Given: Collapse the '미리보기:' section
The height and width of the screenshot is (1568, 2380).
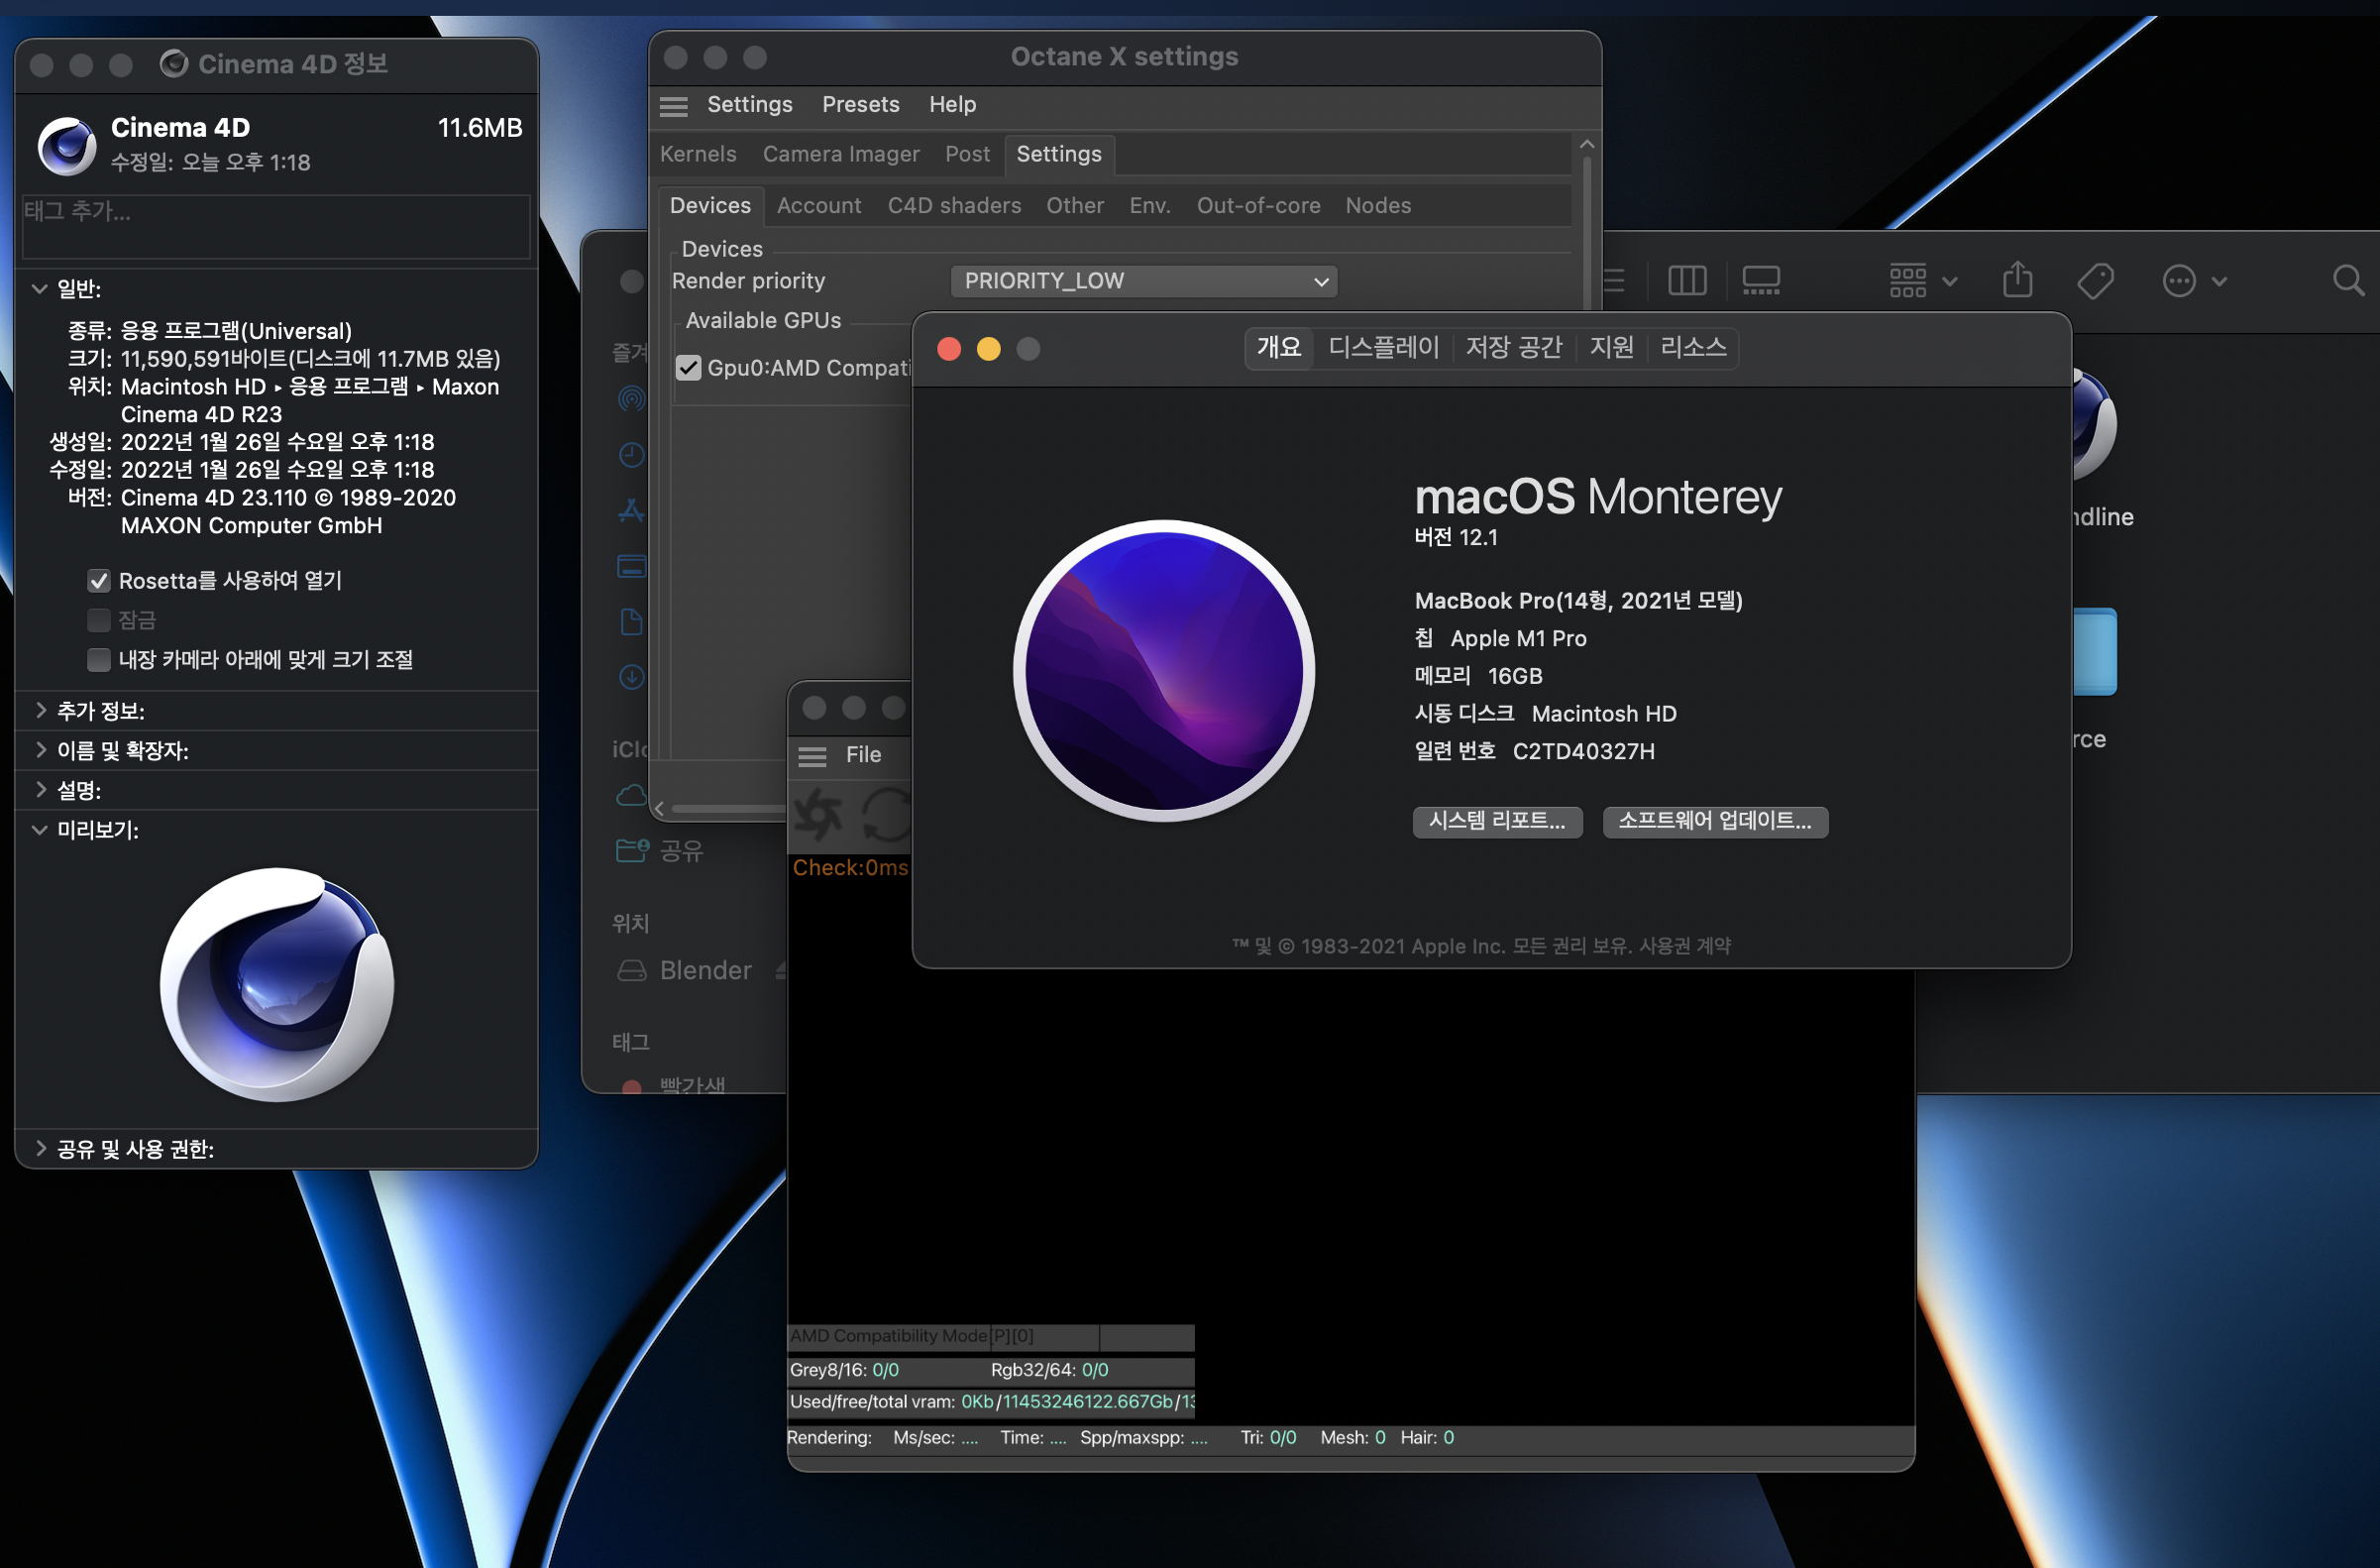Looking at the screenshot, I should pos(40,830).
